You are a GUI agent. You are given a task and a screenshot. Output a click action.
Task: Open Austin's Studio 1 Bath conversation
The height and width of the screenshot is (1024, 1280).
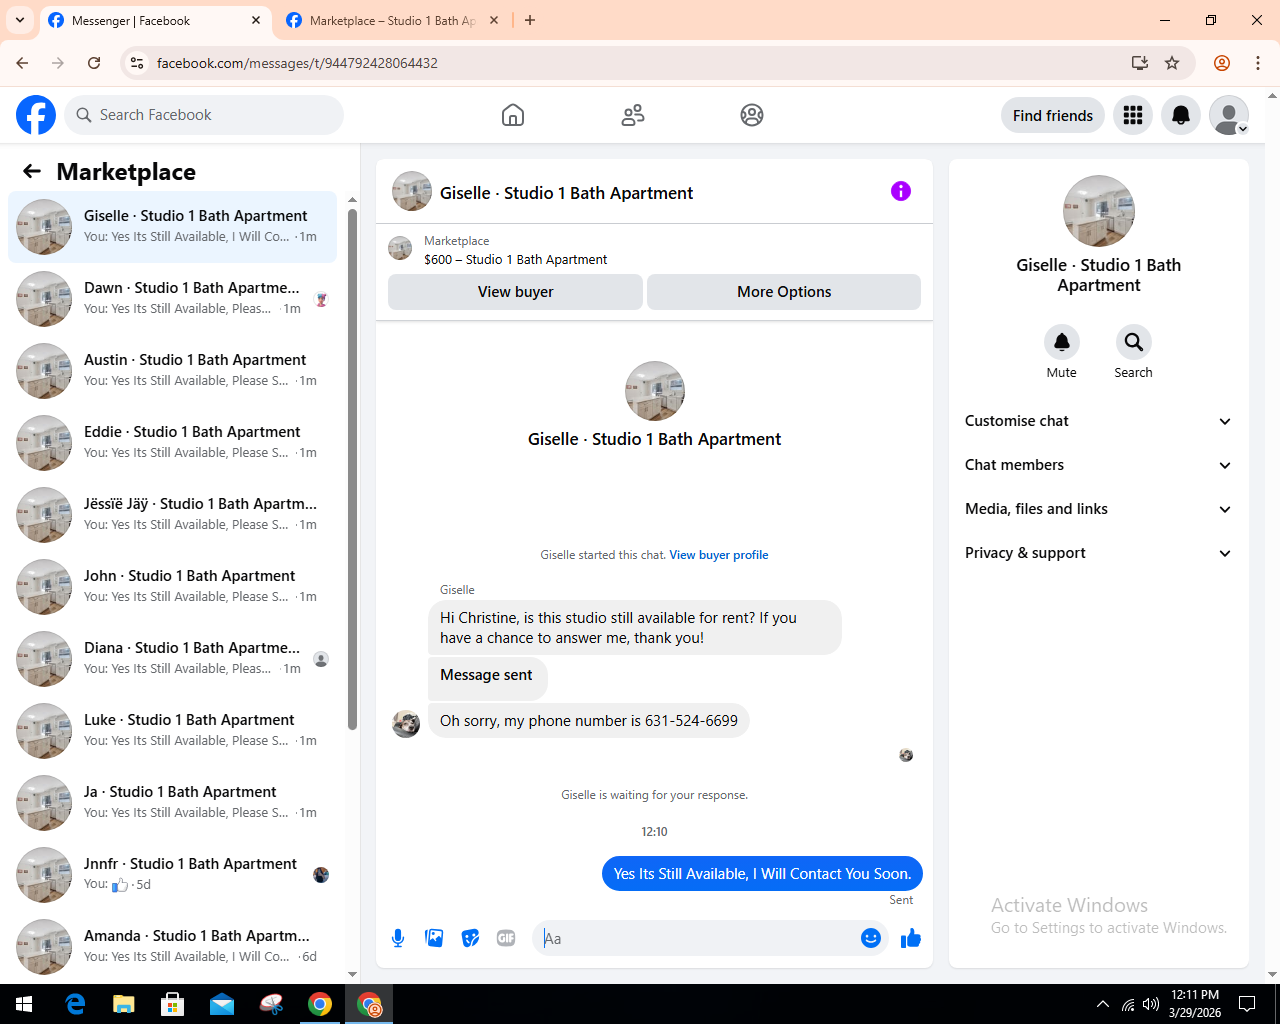(x=172, y=371)
